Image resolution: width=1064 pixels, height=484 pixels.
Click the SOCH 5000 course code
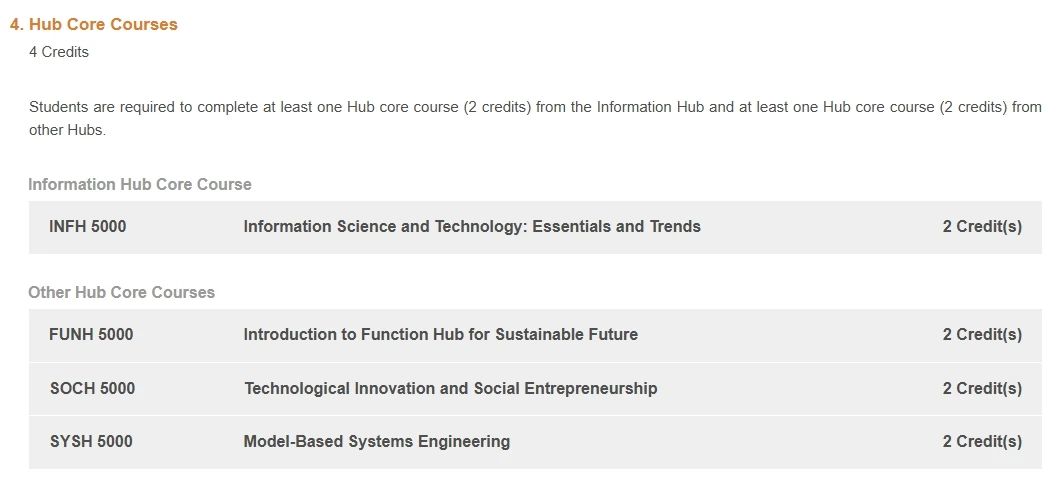click(92, 388)
